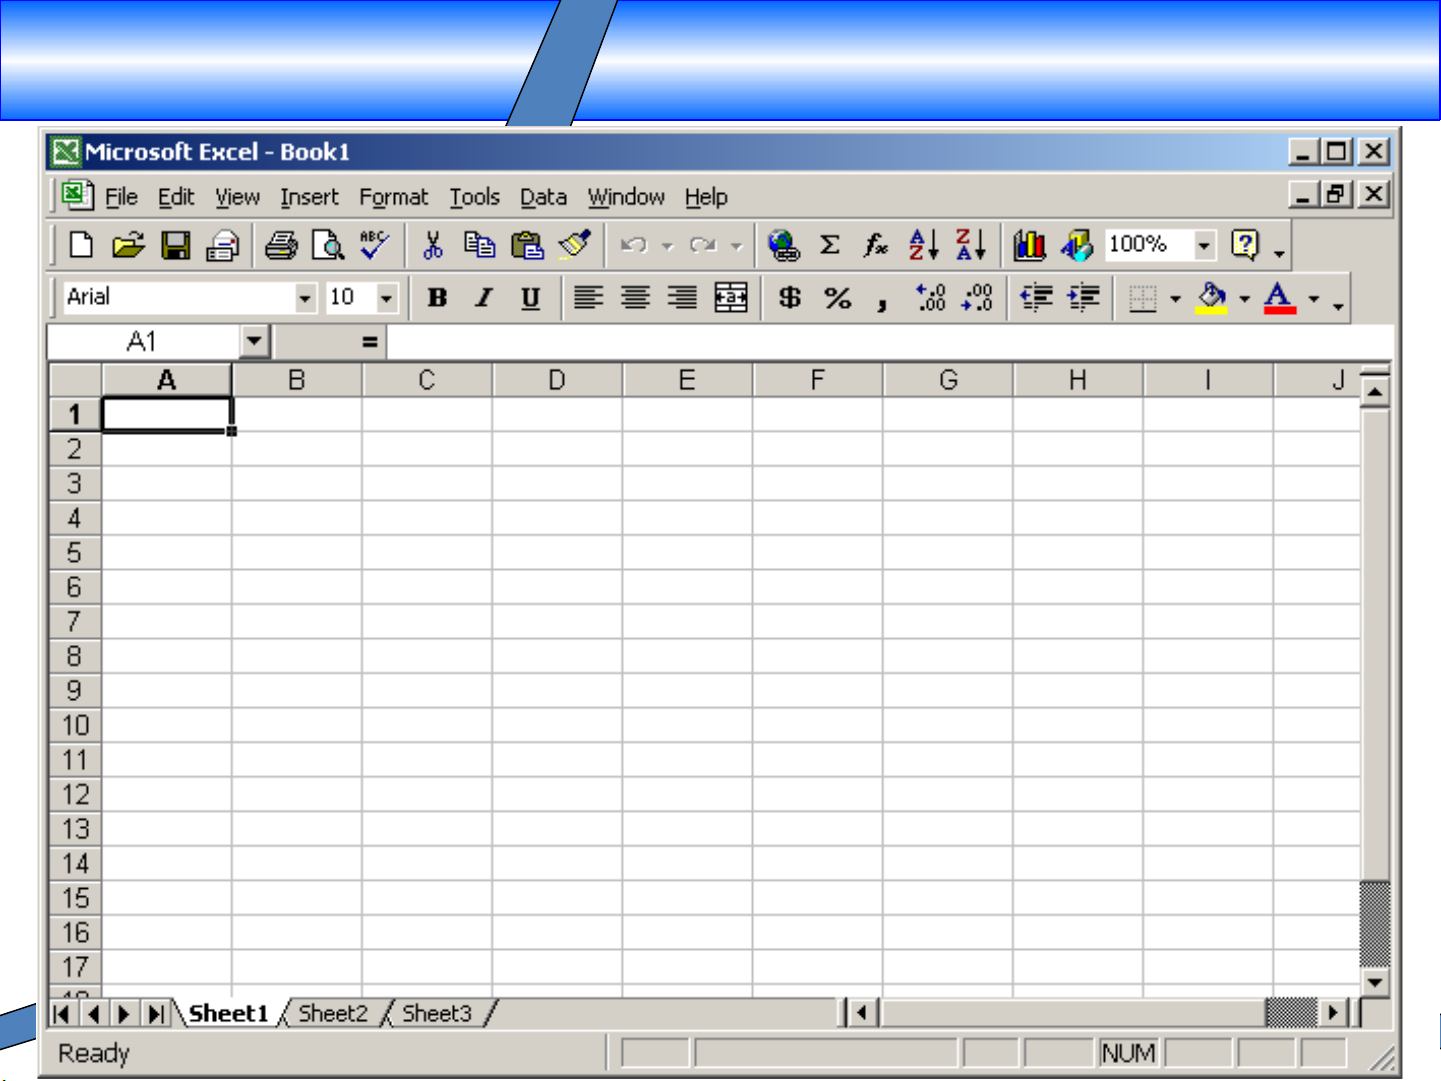Increase decimal places
The image size is (1441, 1081).
(930, 298)
